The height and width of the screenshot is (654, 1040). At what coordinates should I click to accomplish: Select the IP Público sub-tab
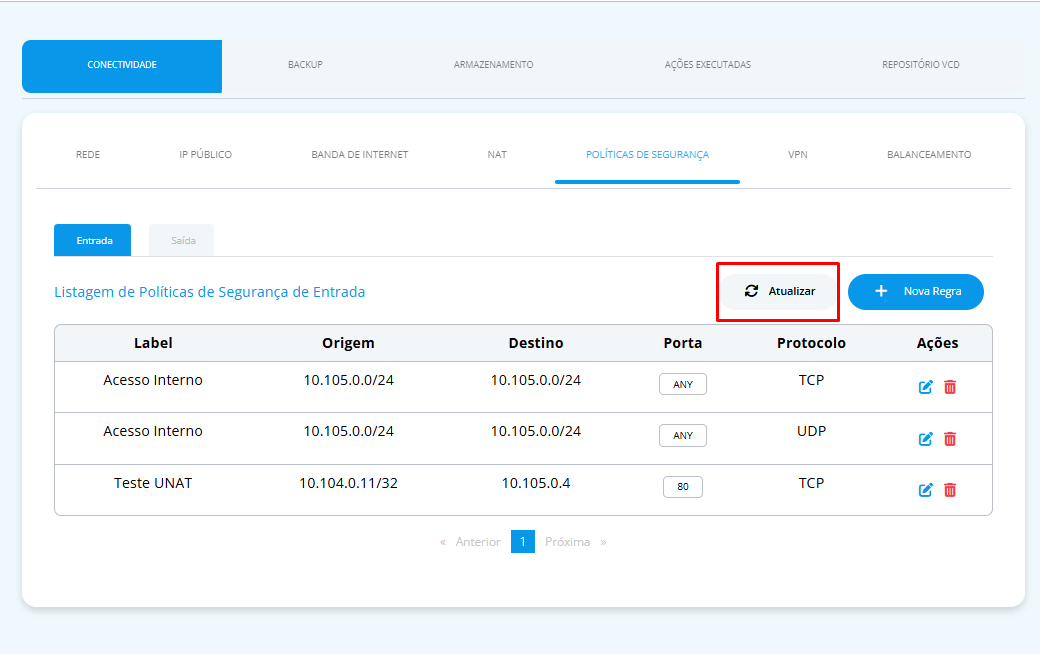click(x=206, y=155)
